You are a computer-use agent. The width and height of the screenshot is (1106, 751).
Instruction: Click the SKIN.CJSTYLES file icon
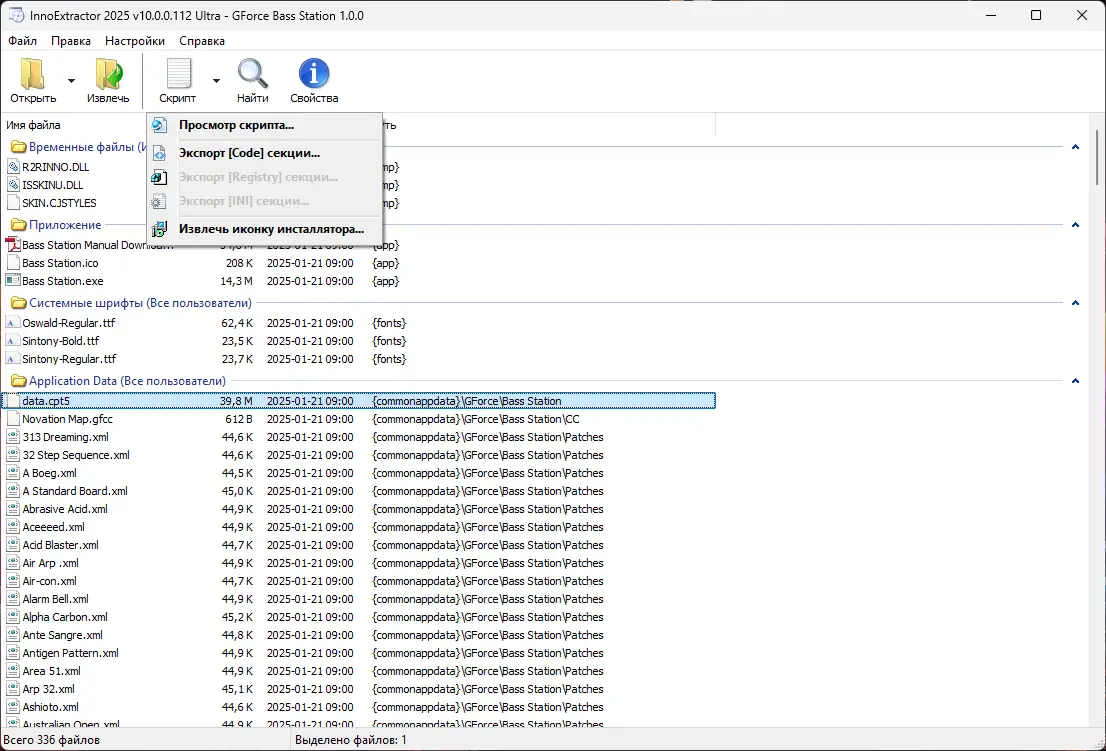pyautogui.click(x=13, y=202)
